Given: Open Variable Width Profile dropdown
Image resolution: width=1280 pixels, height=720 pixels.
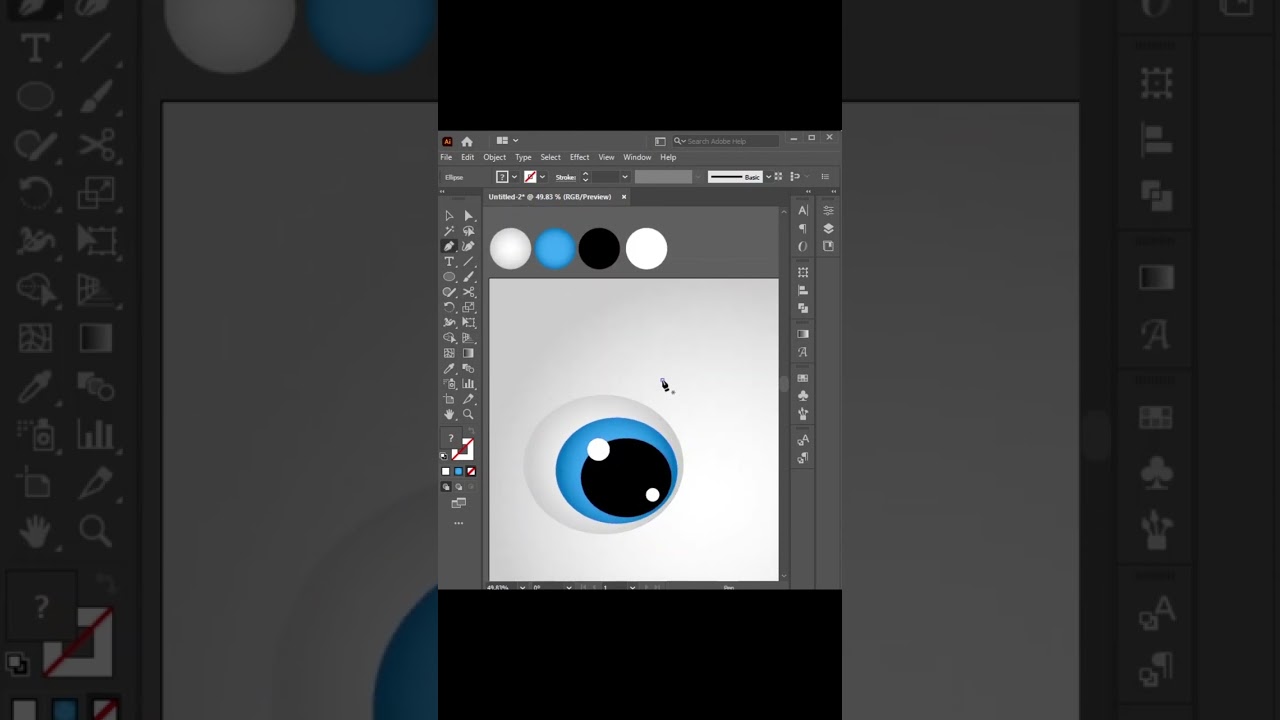Looking at the screenshot, I should coord(698,177).
